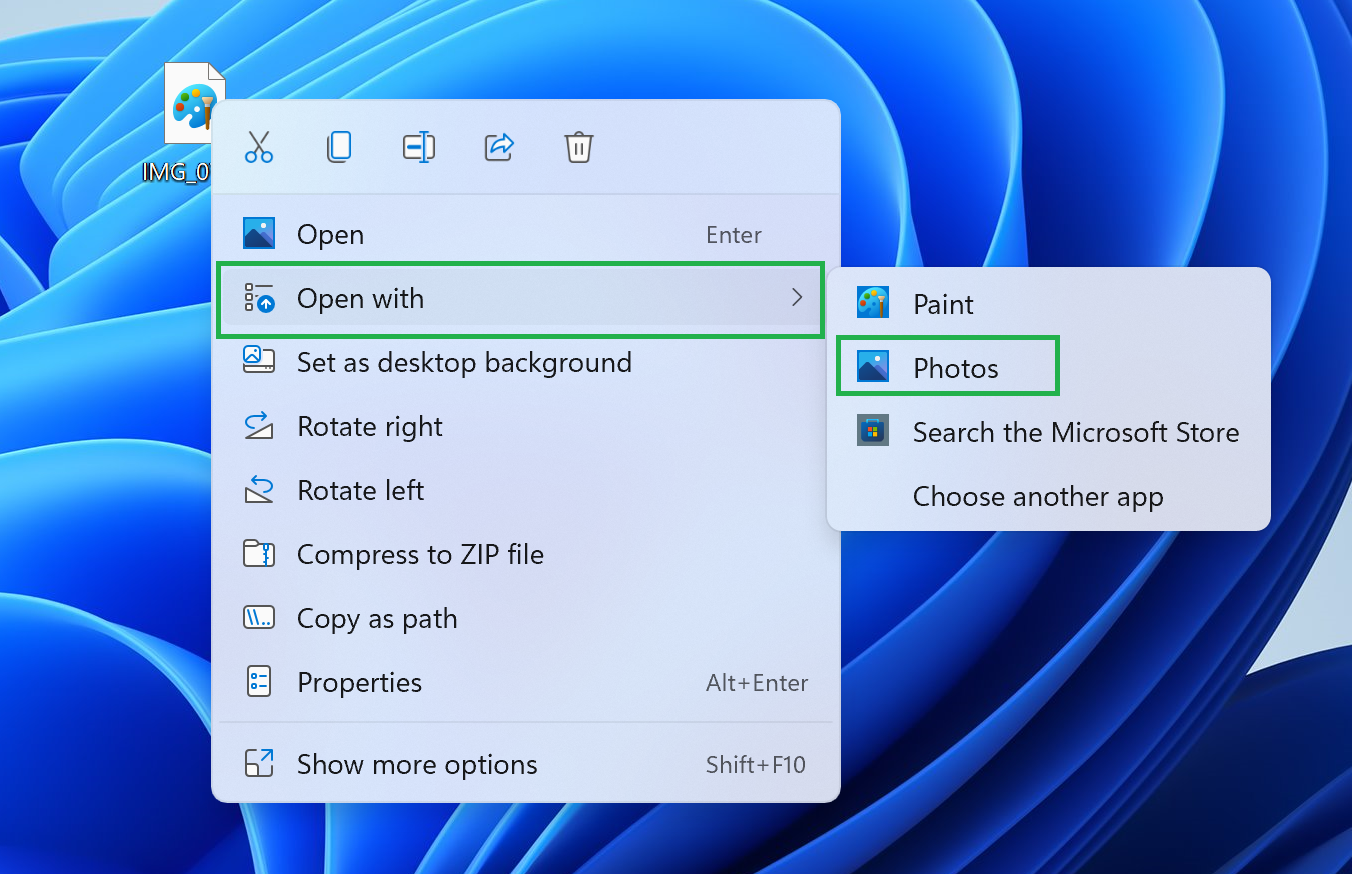Click the Photos app icon in the submenu

click(872, 366)
